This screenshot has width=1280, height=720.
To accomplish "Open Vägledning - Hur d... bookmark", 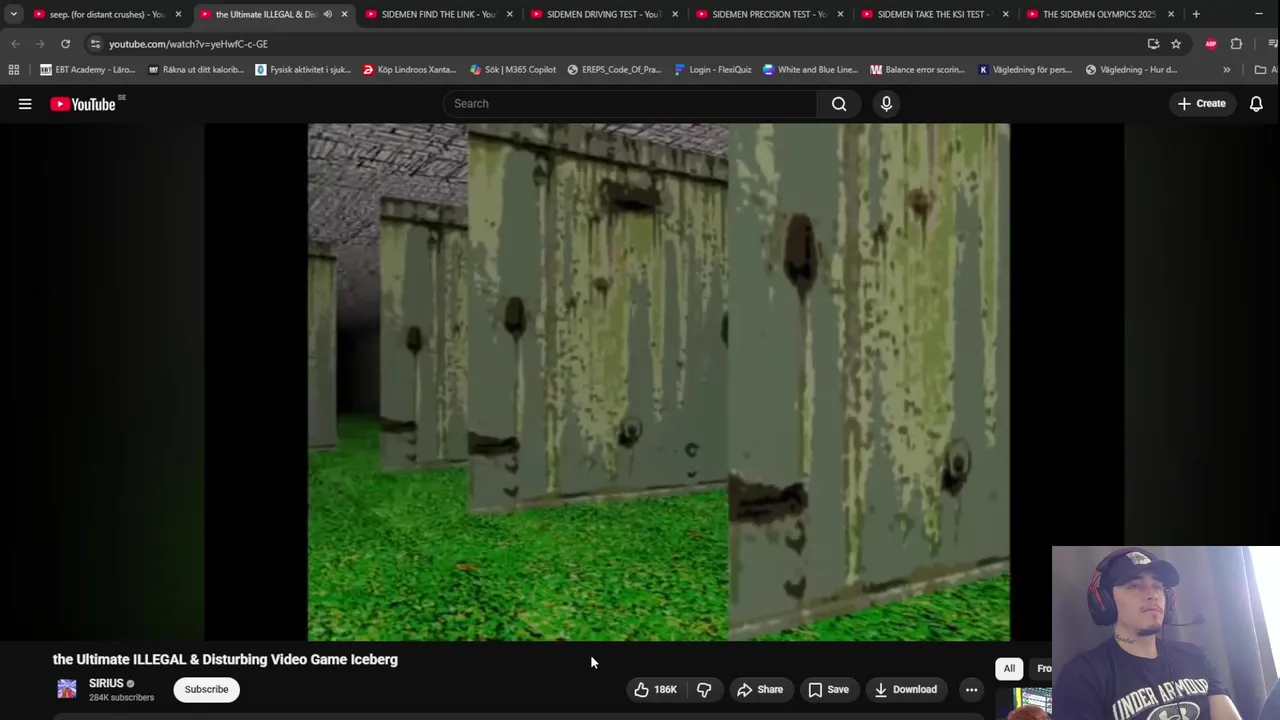I will (x=1131, y=70).
